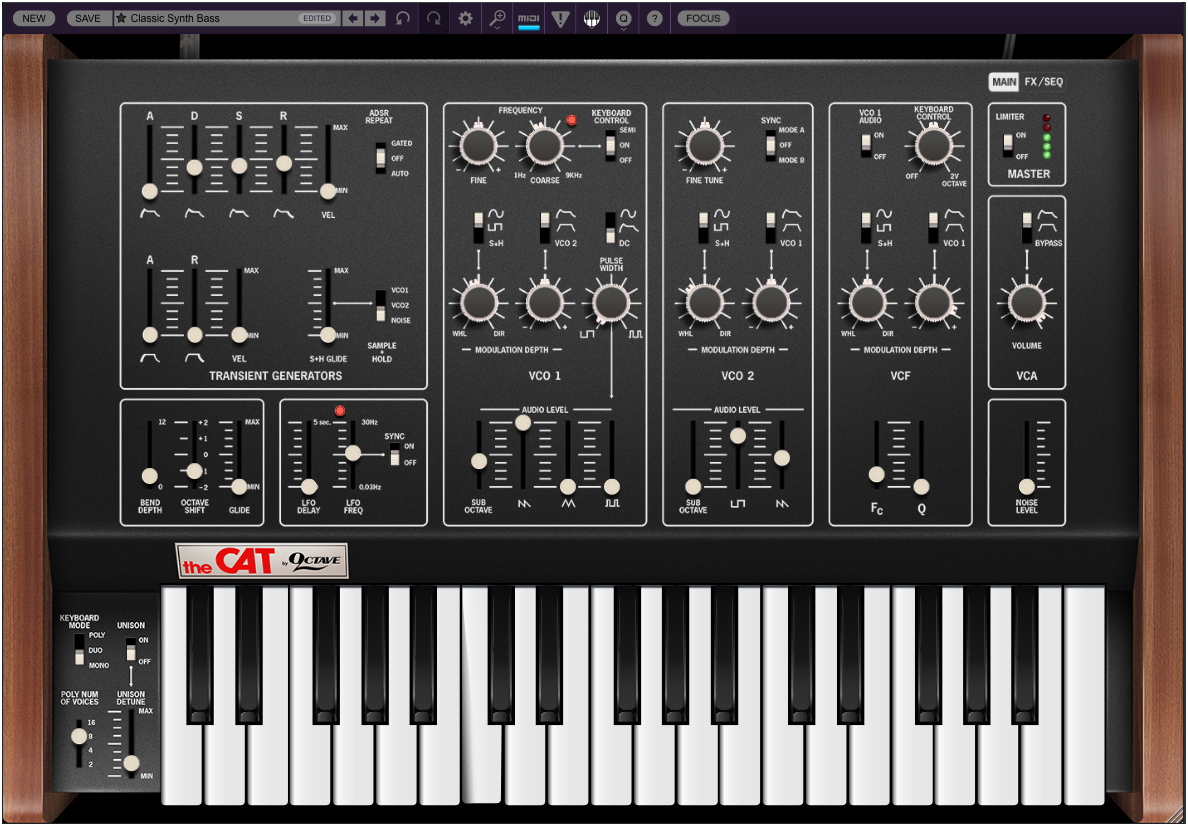The image size is (1188, 826).
Task: Toggle VCA Bypass envelope switch
Action: 1027,227
